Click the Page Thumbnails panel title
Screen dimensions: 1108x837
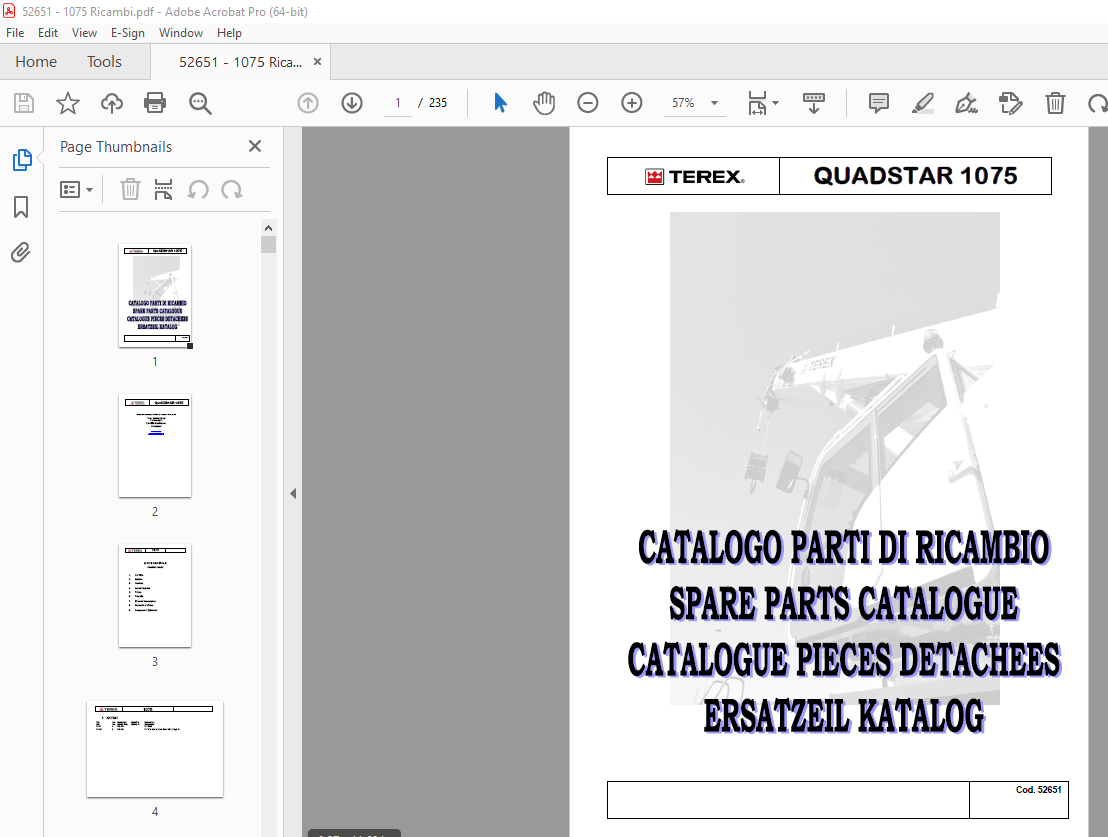pos(116,146)
